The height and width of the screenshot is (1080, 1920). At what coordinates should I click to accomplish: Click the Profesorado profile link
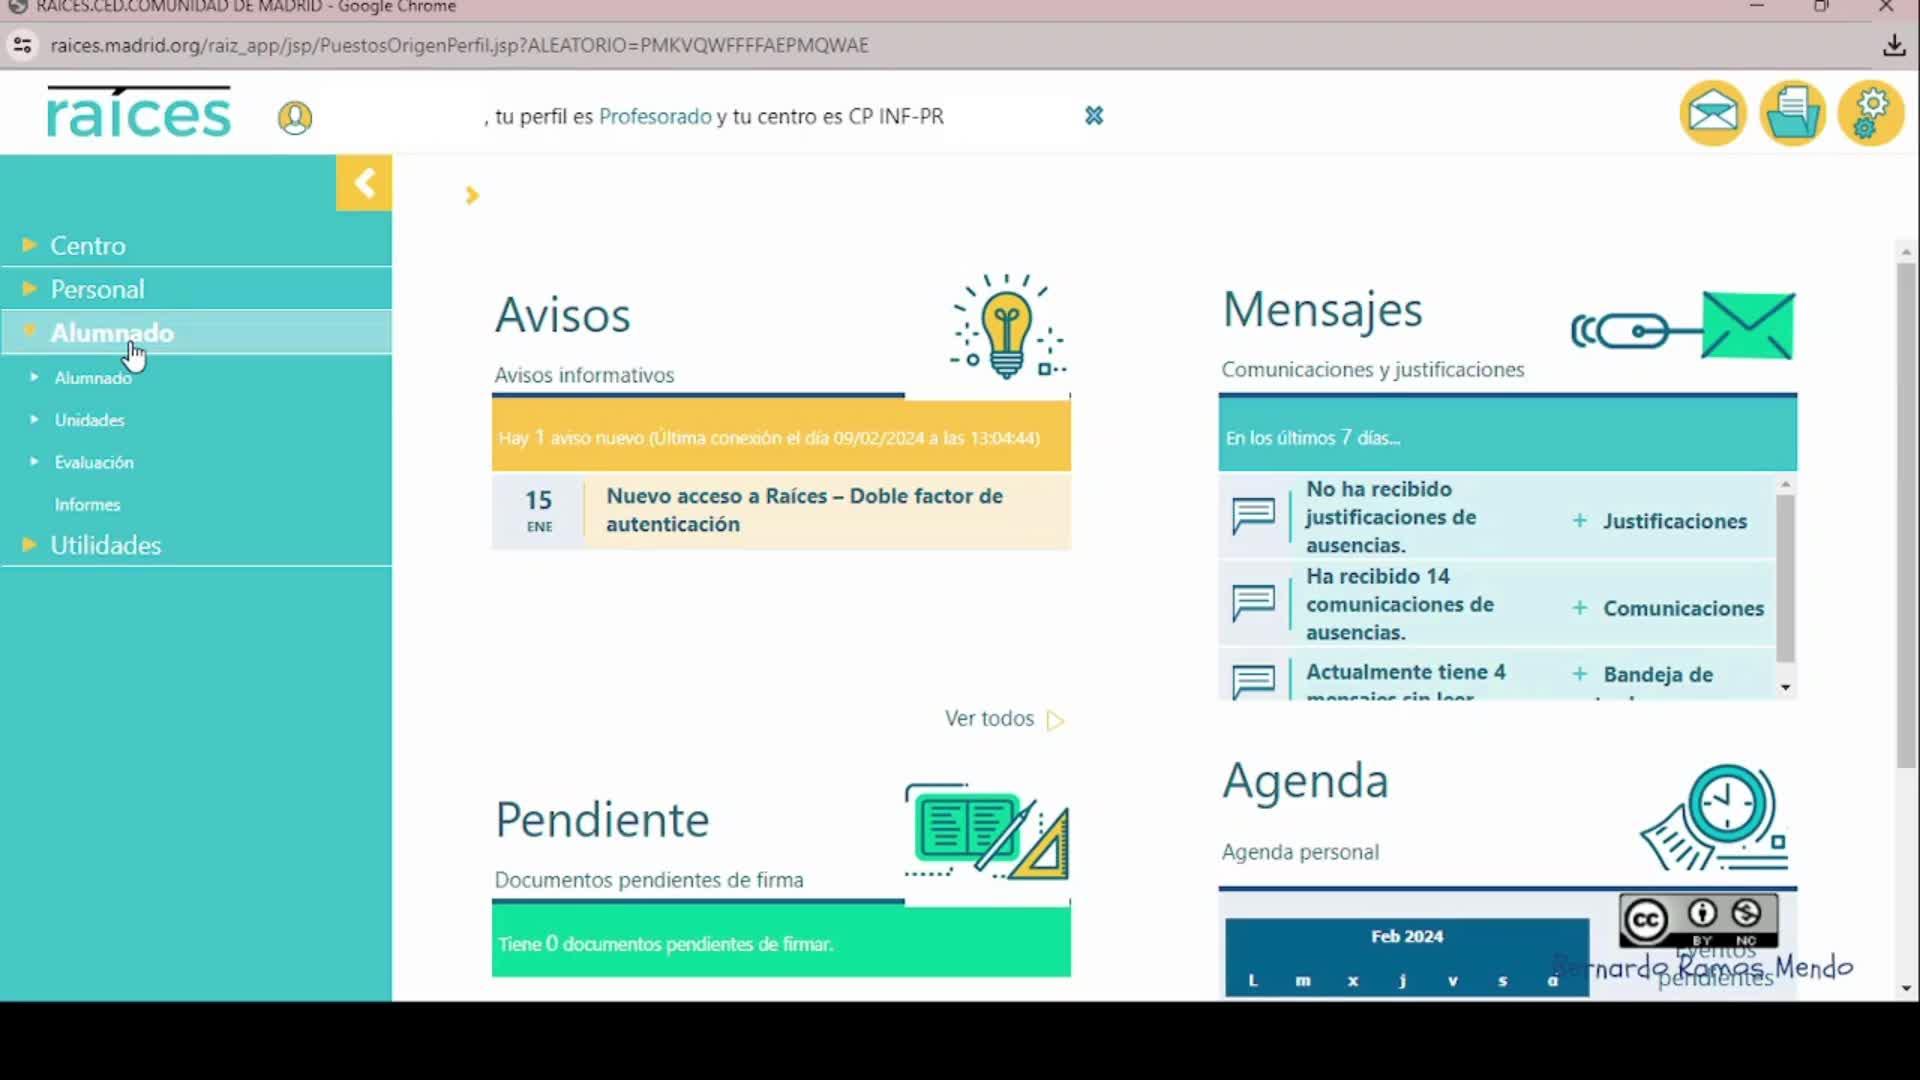(x=655, y=116)
